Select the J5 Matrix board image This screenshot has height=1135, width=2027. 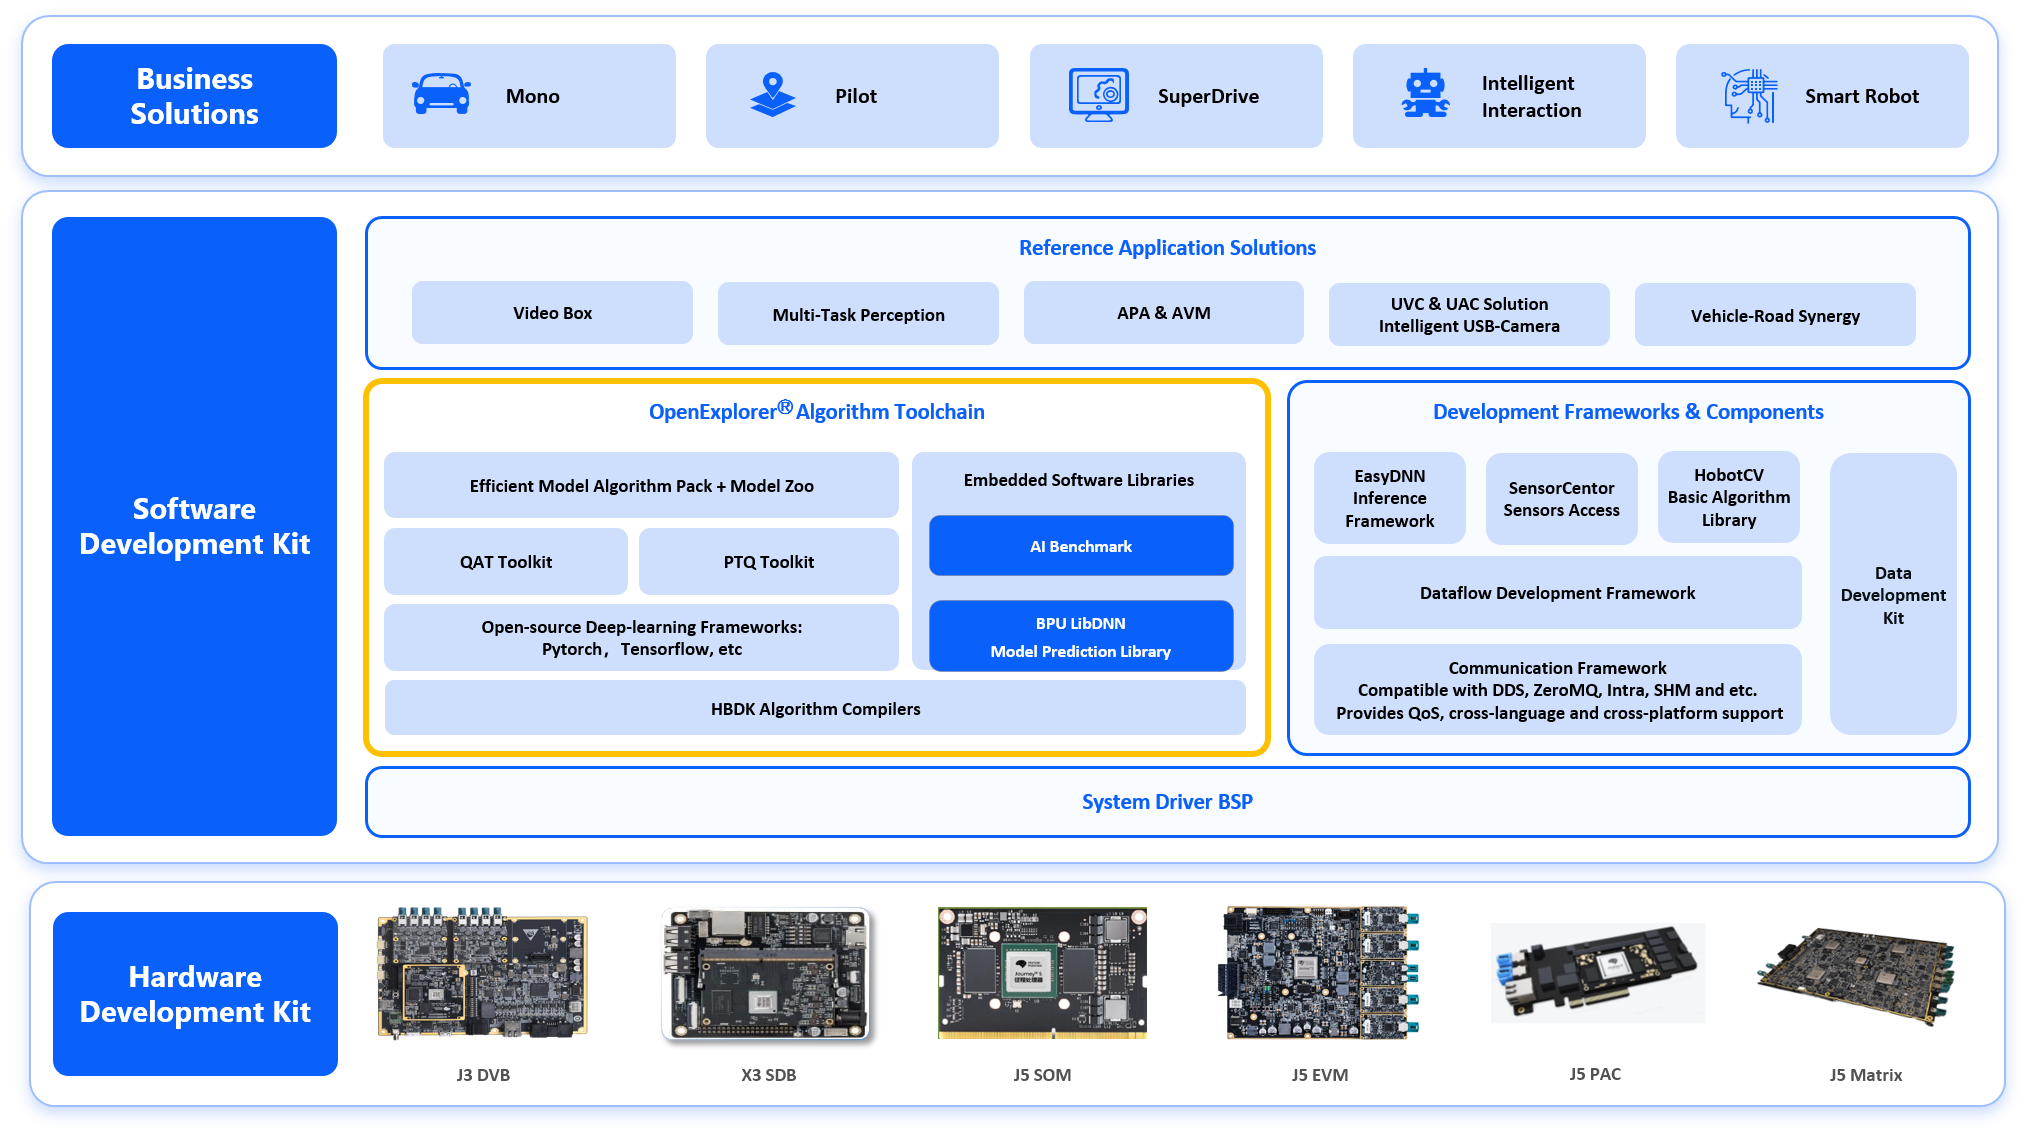1856,975
